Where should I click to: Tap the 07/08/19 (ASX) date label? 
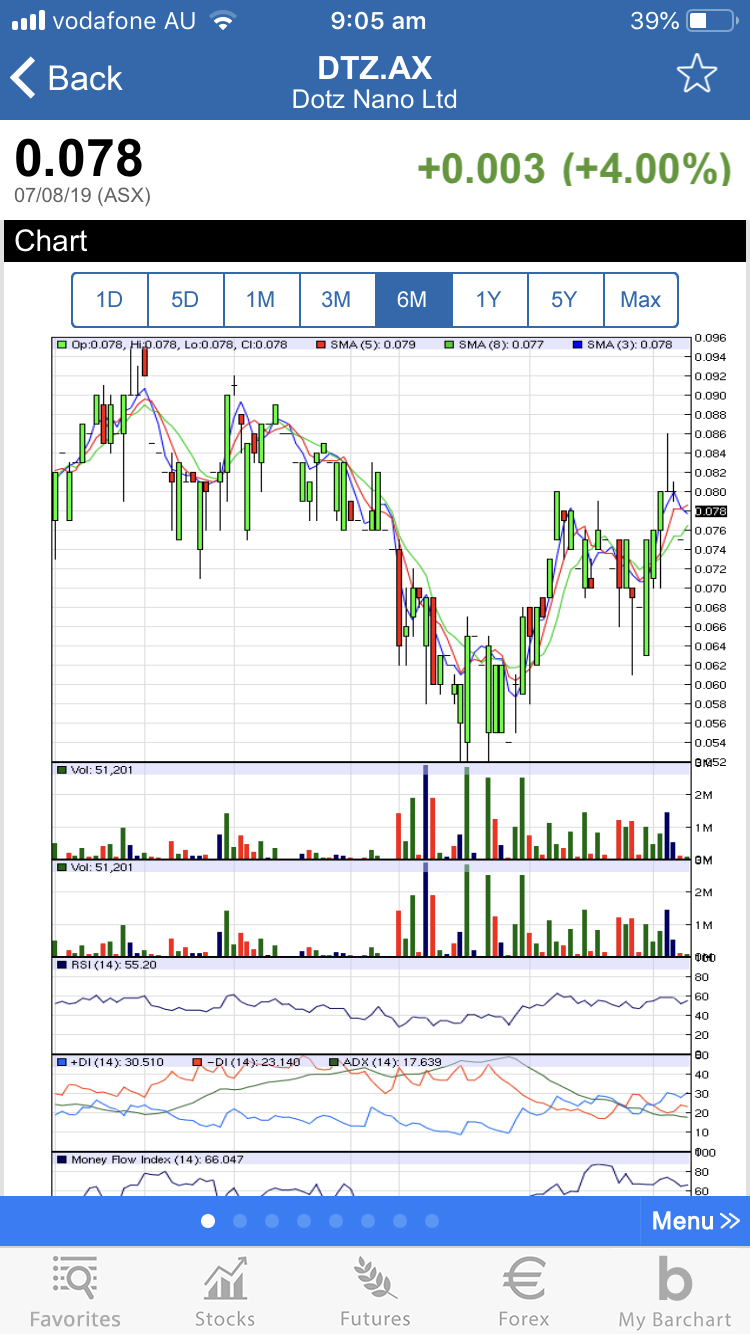[82, 195]
